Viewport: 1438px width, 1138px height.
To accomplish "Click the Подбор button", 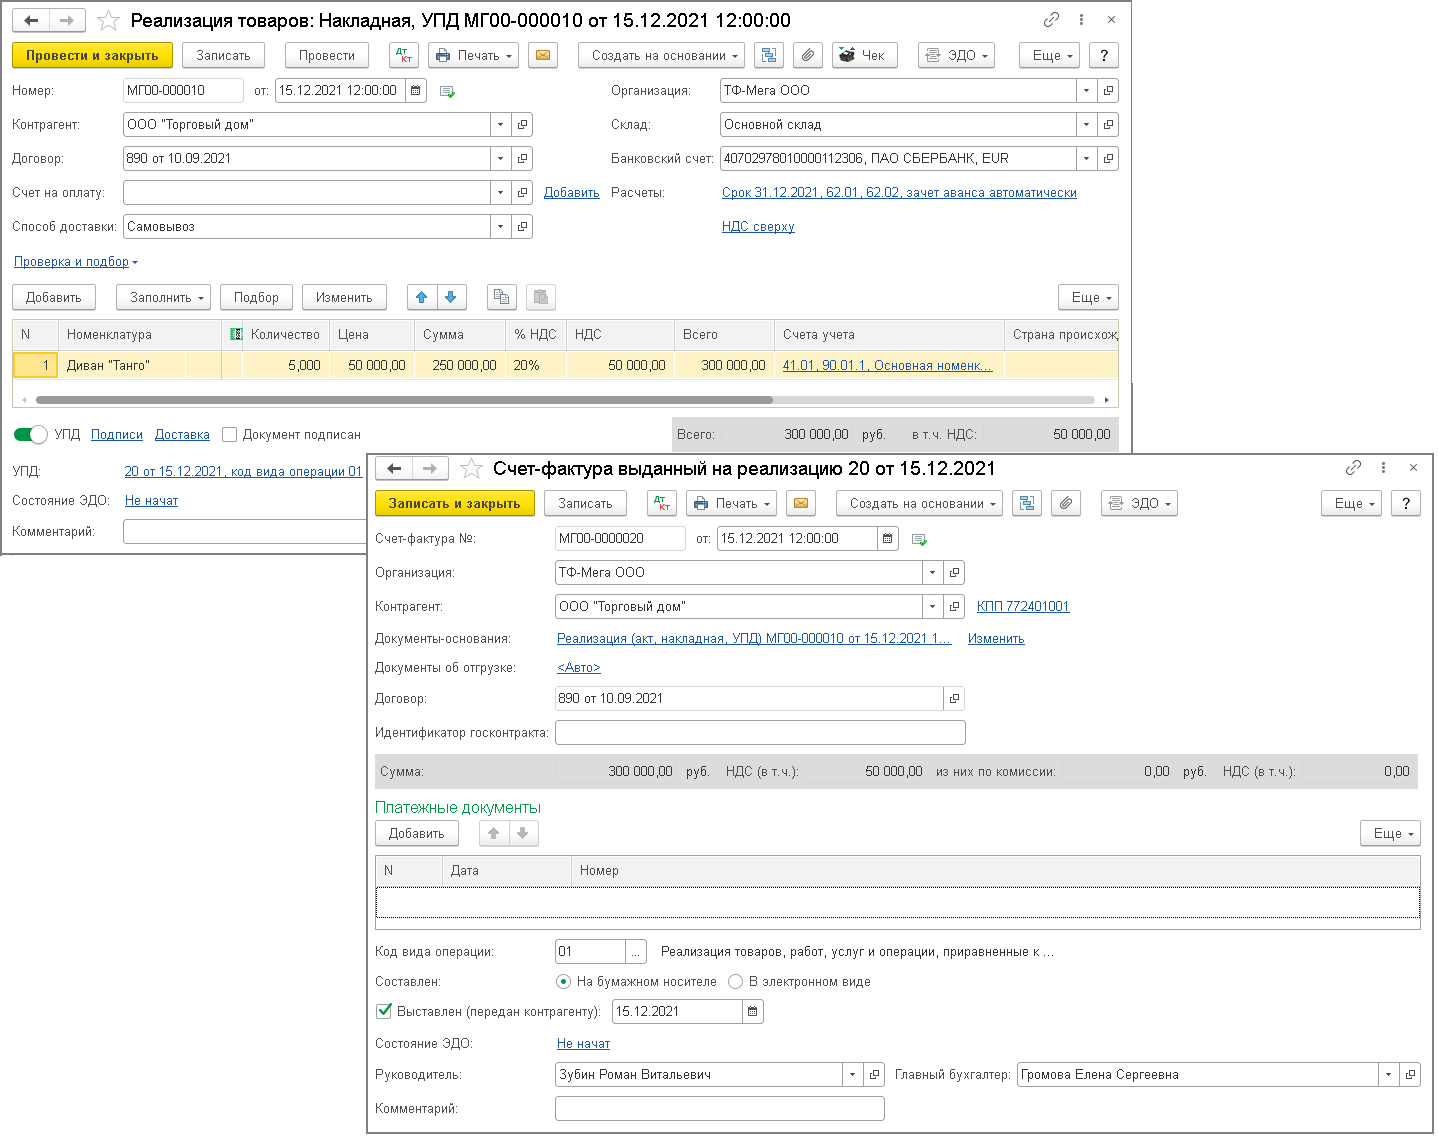I will pos(256,297).
